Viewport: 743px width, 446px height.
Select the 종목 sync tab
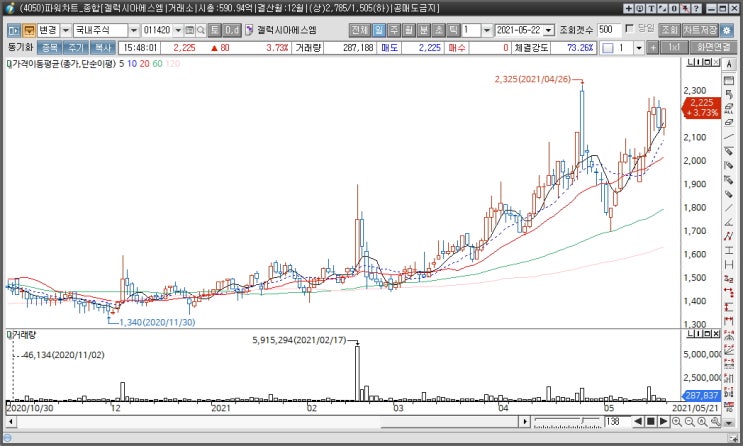49,47
